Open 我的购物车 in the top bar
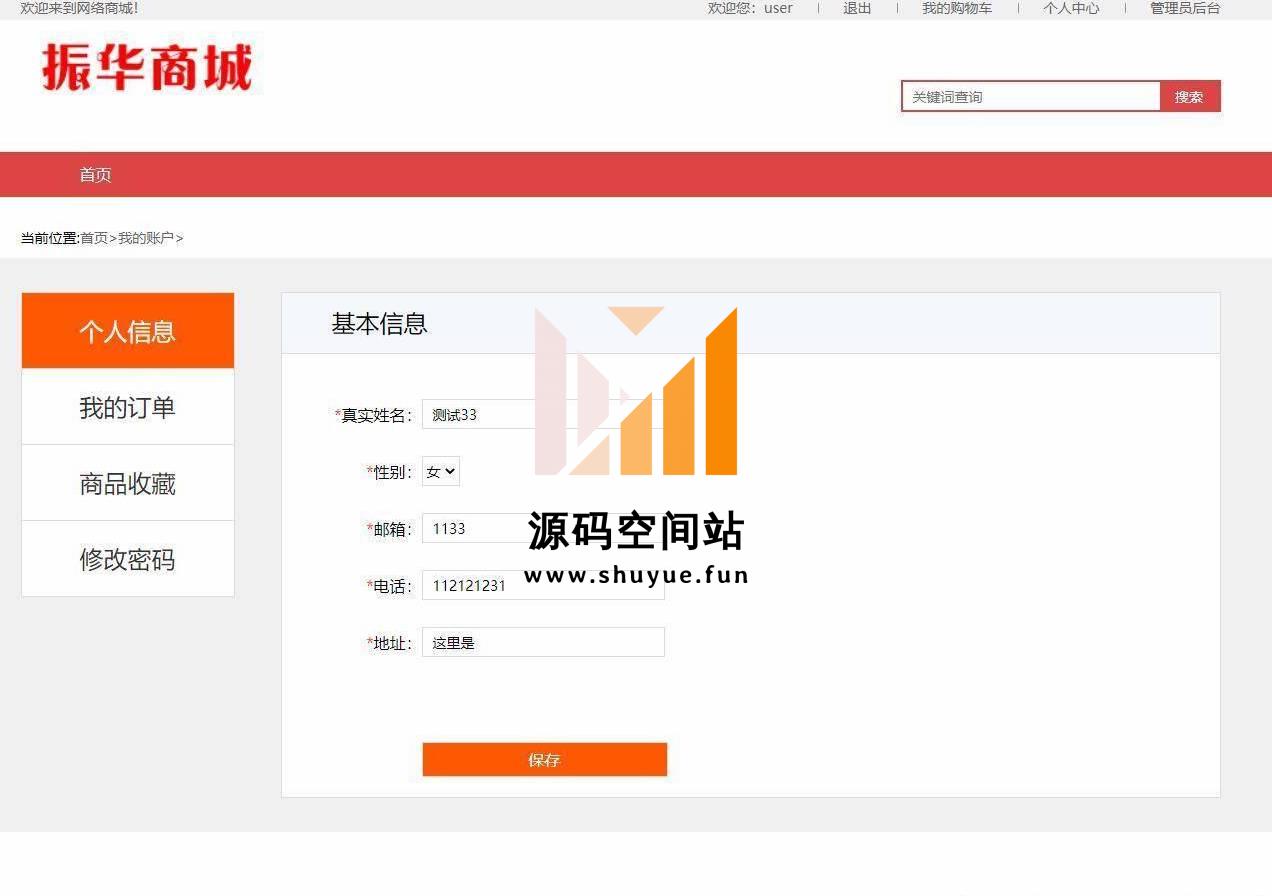 pos(956,8)
